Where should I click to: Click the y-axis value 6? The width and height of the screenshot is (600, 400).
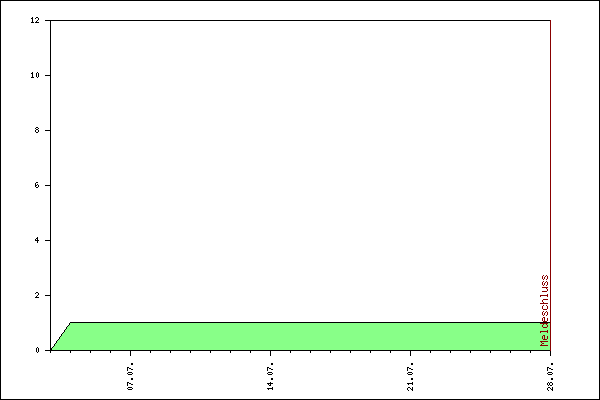tap(38, 185)
